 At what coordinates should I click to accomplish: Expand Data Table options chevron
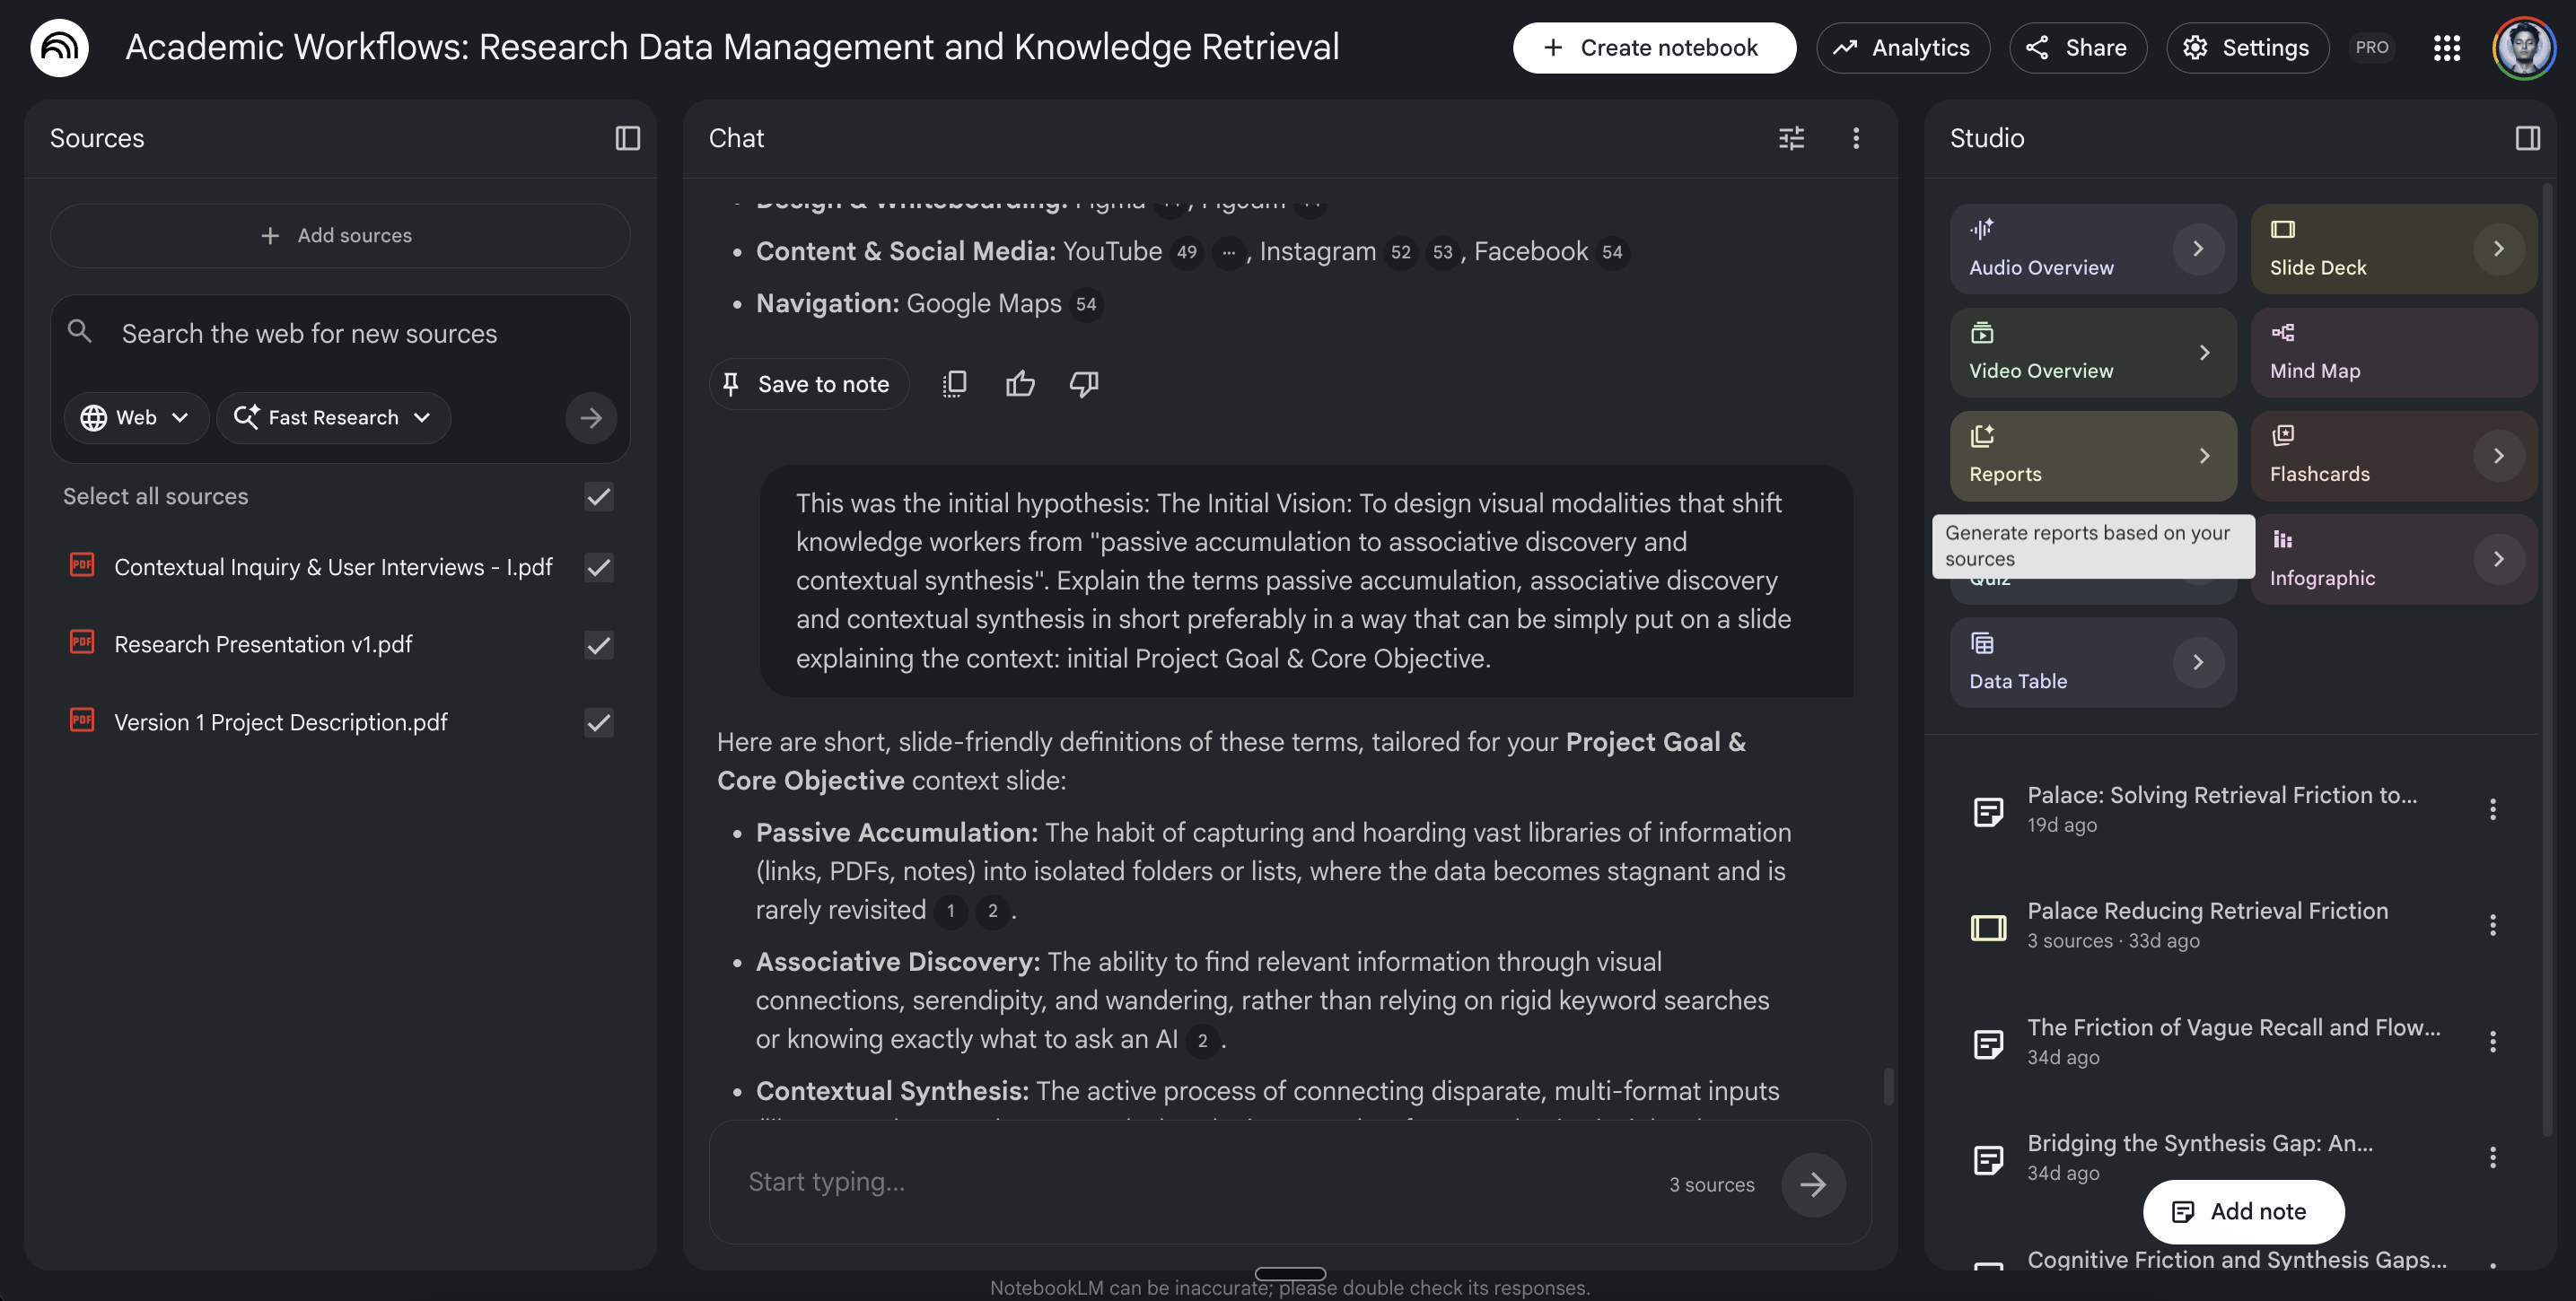pos(2198,662)
